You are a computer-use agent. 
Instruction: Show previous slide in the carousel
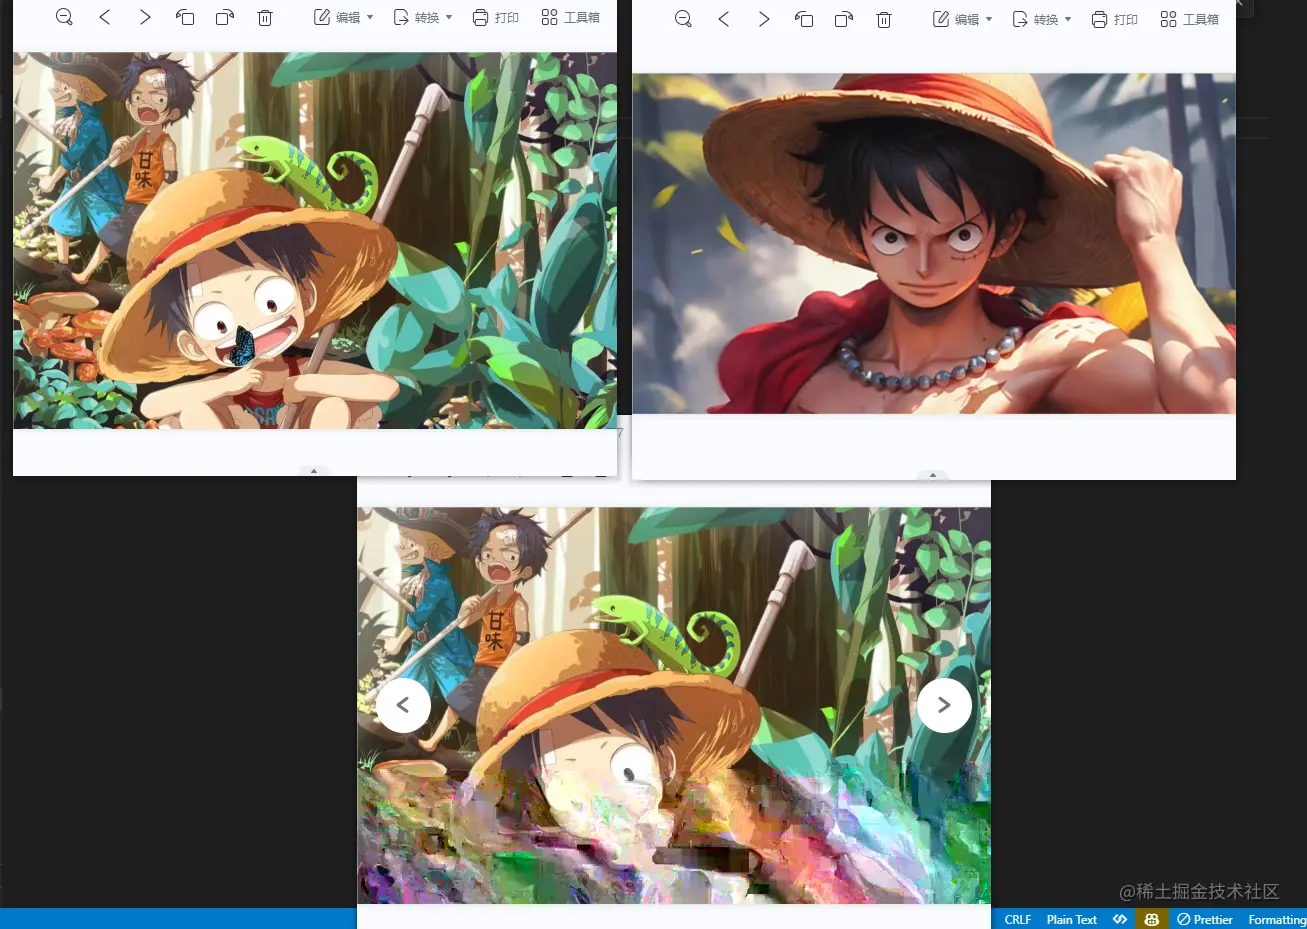pos(403,705)
